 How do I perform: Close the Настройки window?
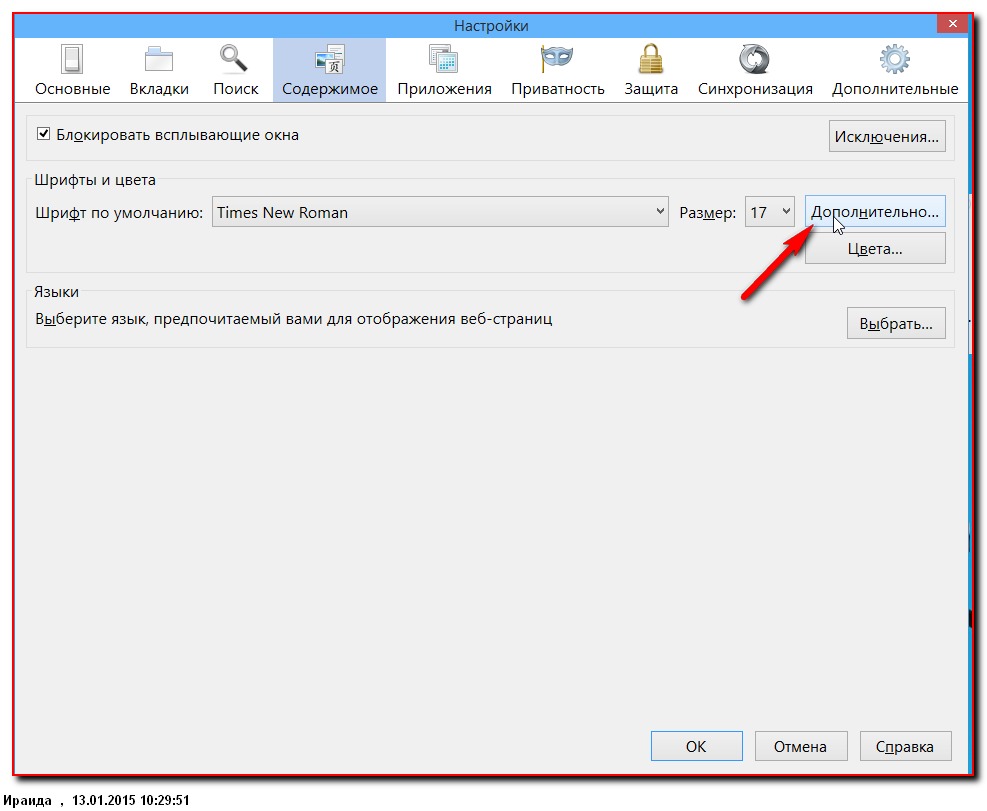tap(952, 24)
